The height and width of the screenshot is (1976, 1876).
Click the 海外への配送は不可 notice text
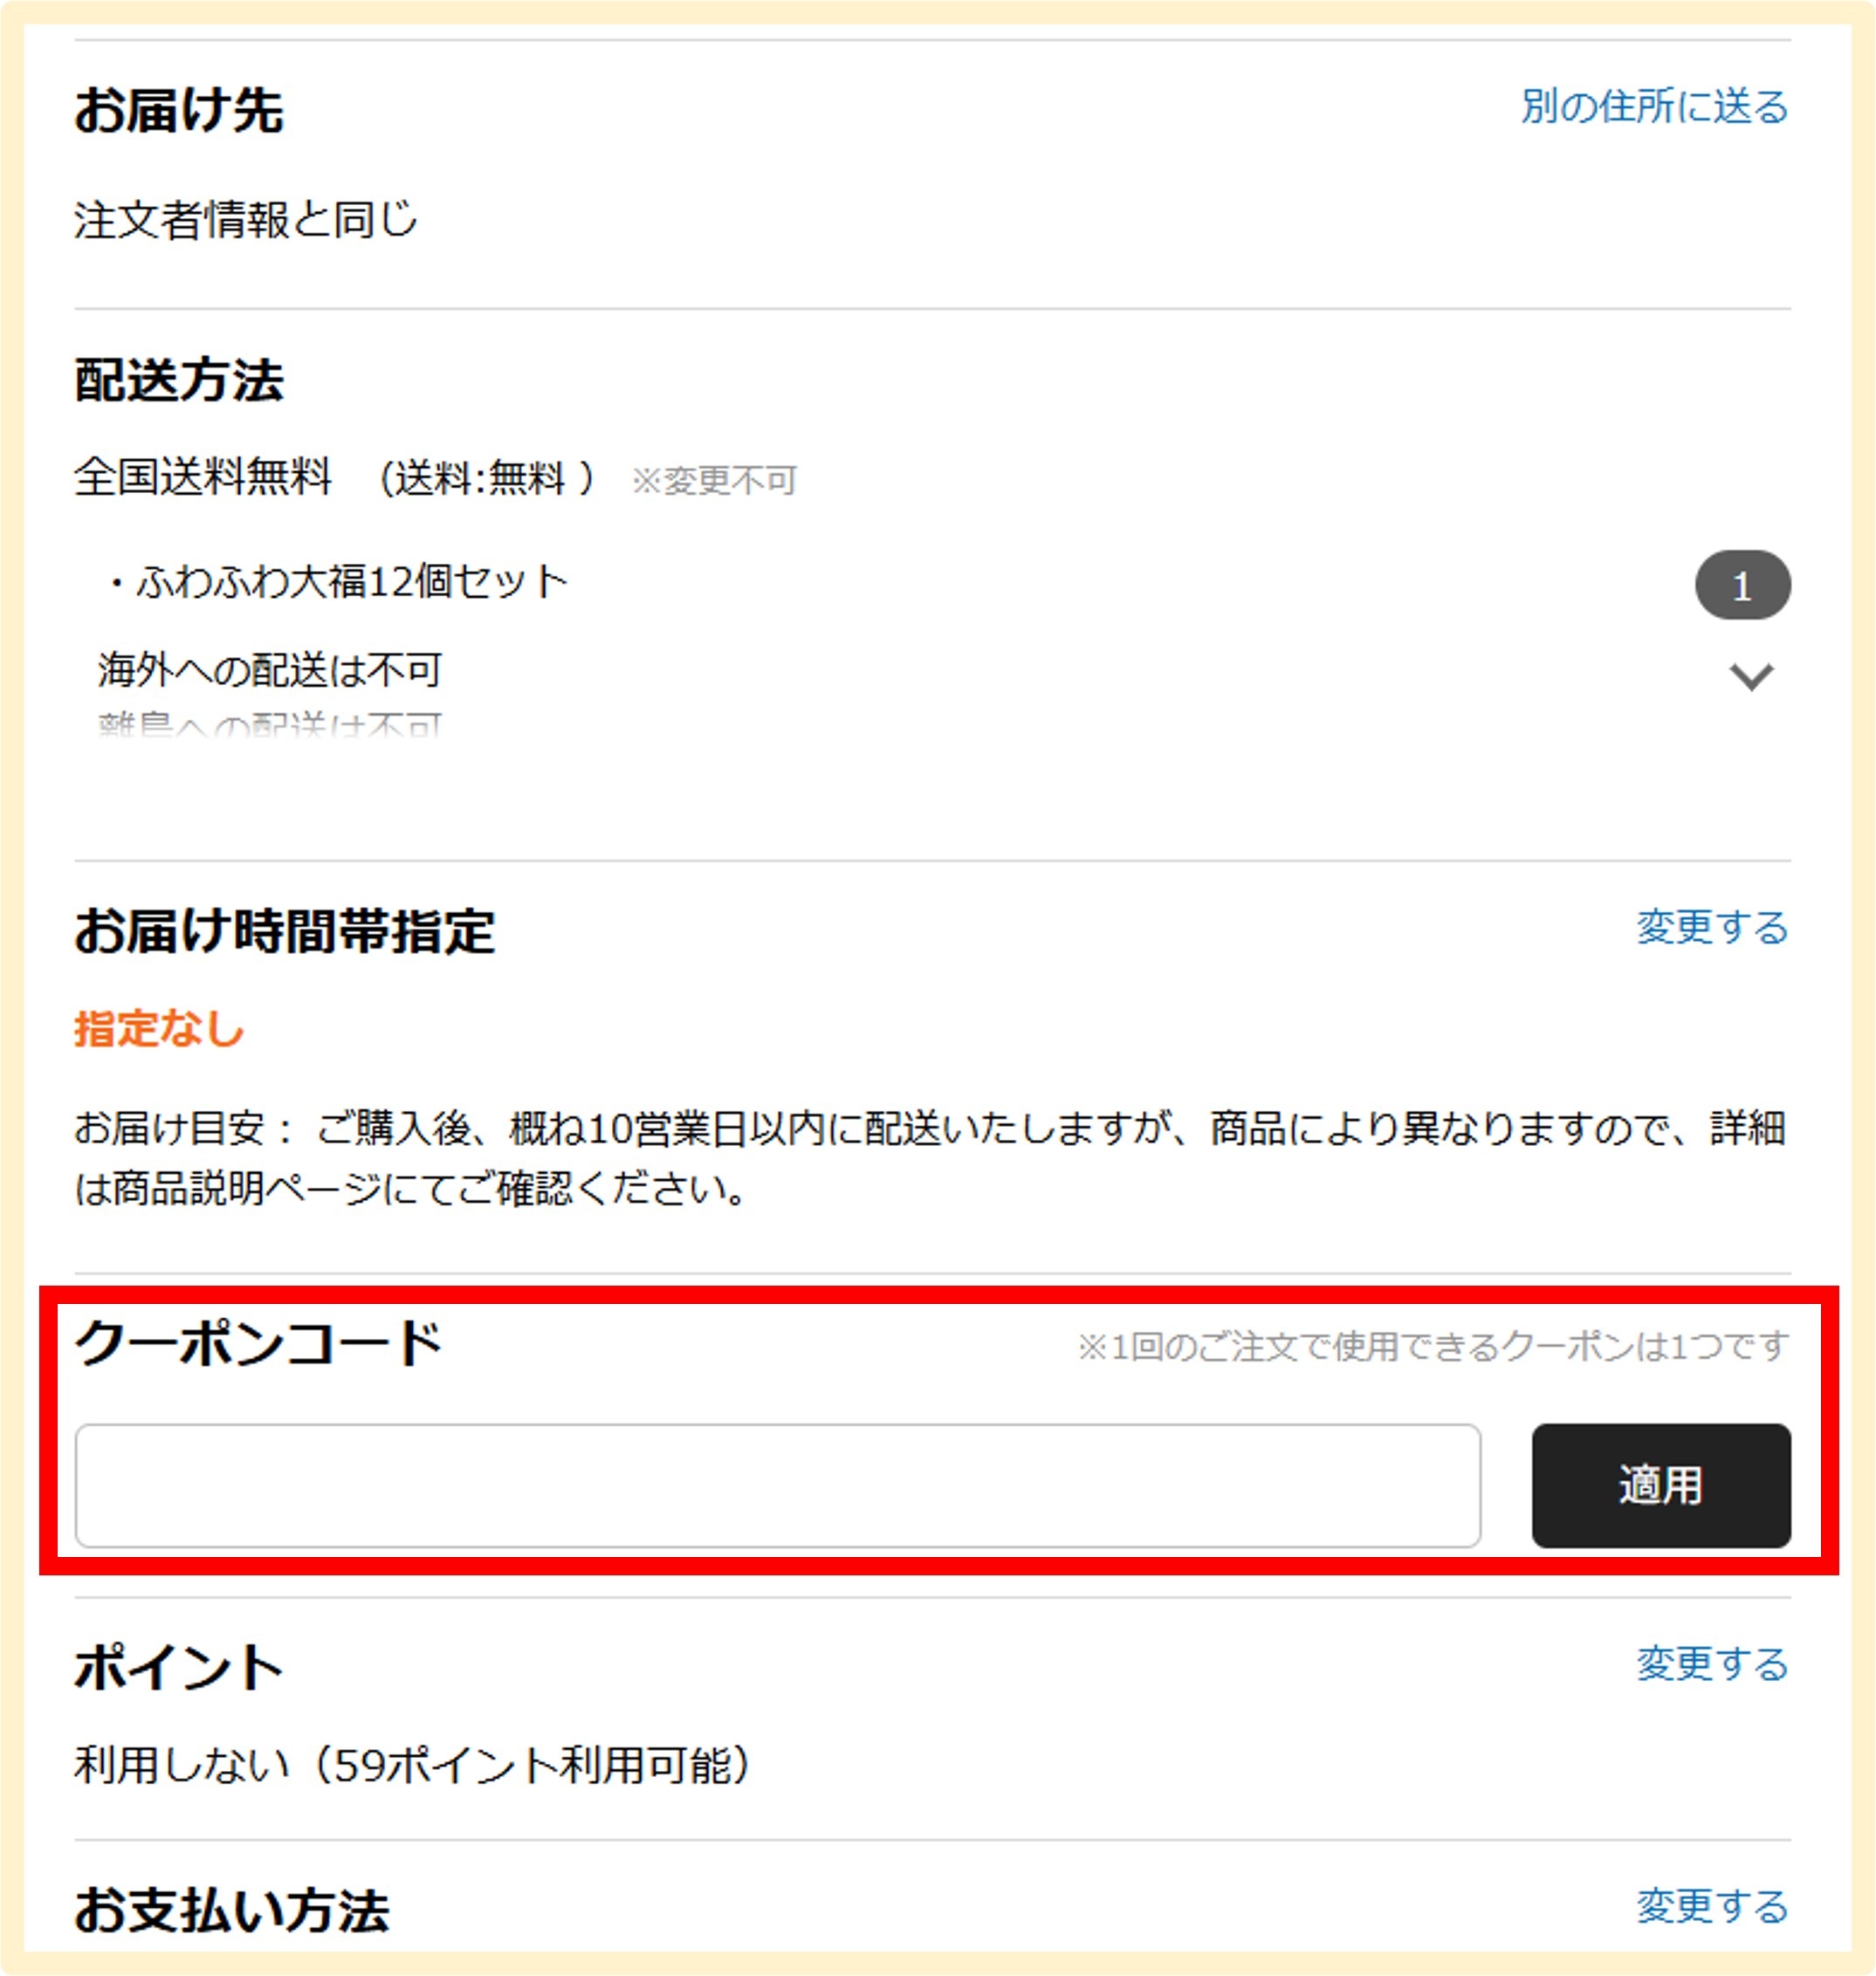[270, 670]
